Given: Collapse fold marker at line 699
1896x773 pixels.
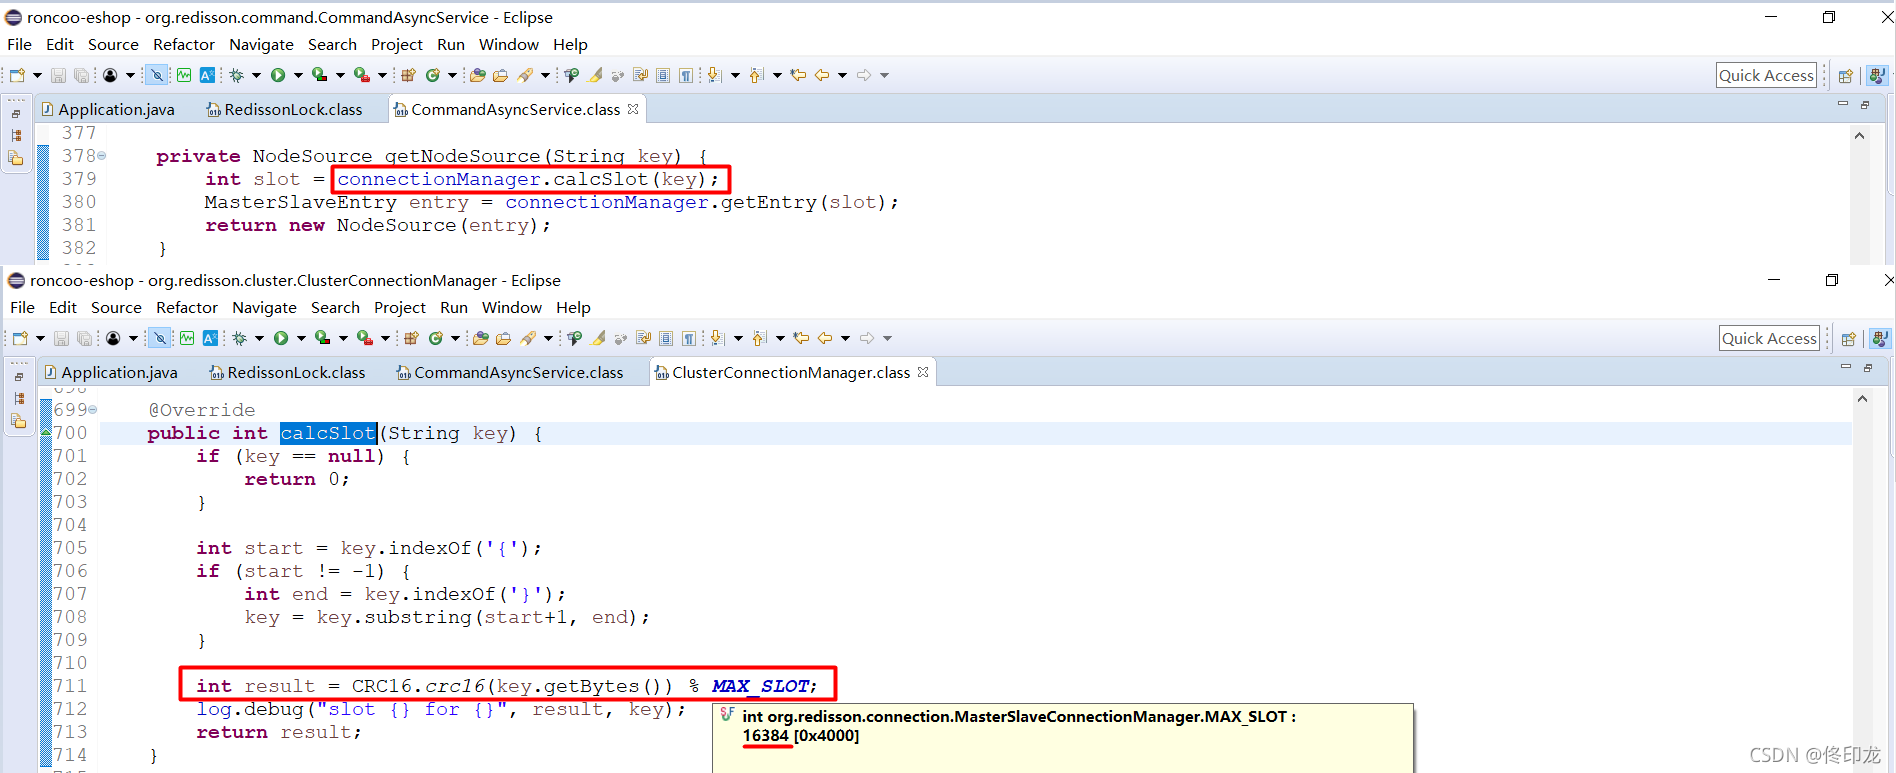Looking at the screenshot, I should click(x=93, y=410).
